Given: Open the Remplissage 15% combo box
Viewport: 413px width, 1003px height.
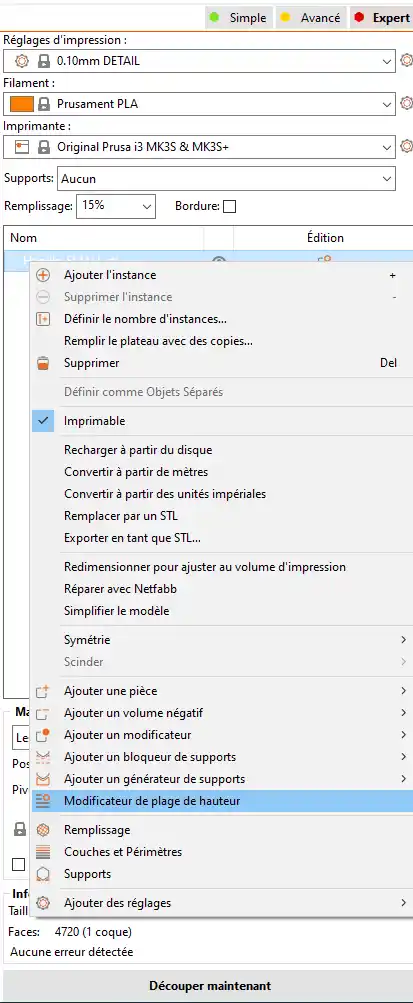Looking at the screenshot, I should pos(116,206).
